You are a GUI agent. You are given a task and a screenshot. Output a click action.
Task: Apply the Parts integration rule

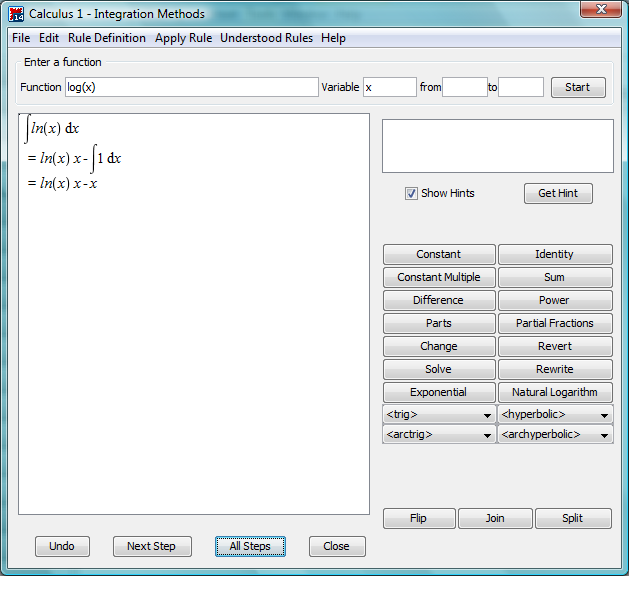pyautogui.click(x=439, y=323)
